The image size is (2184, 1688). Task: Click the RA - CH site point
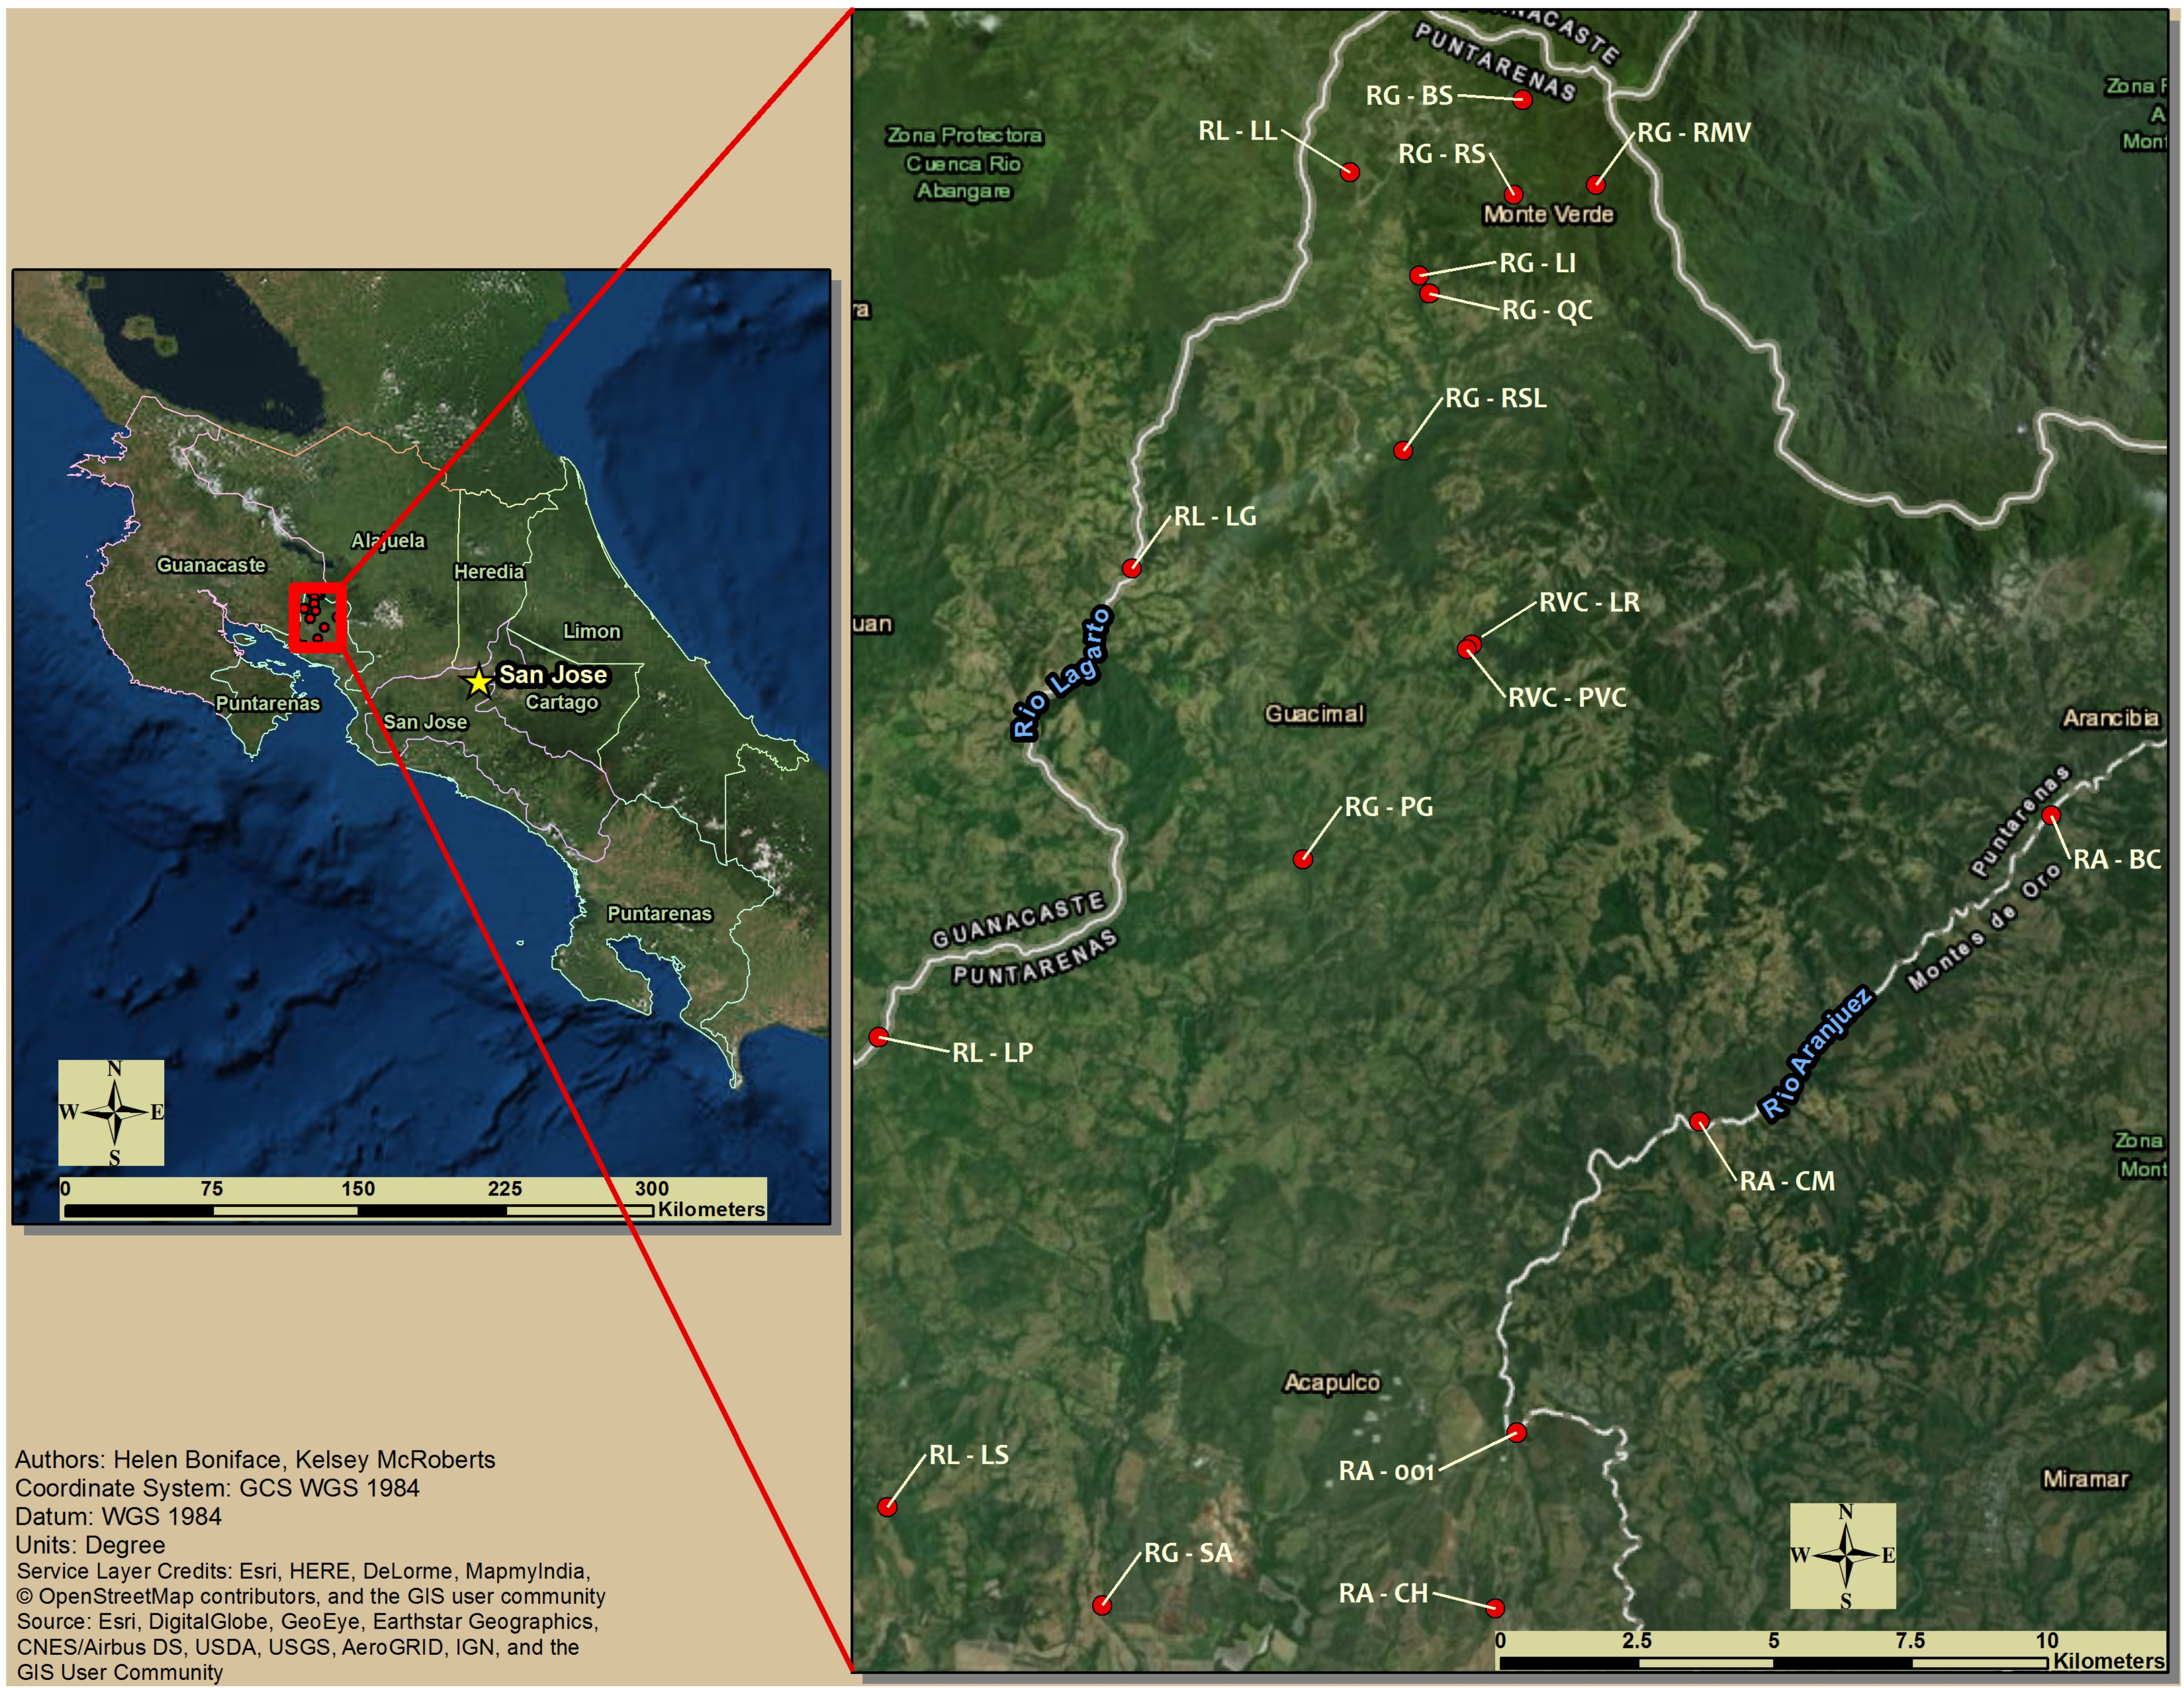click(x=1494, y=1608)
